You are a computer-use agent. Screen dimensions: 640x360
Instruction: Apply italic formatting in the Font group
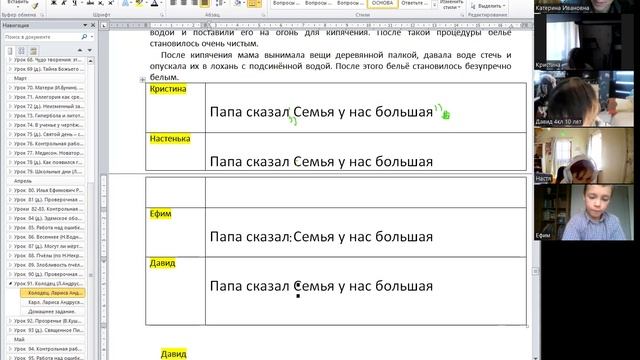pos(64,3)
